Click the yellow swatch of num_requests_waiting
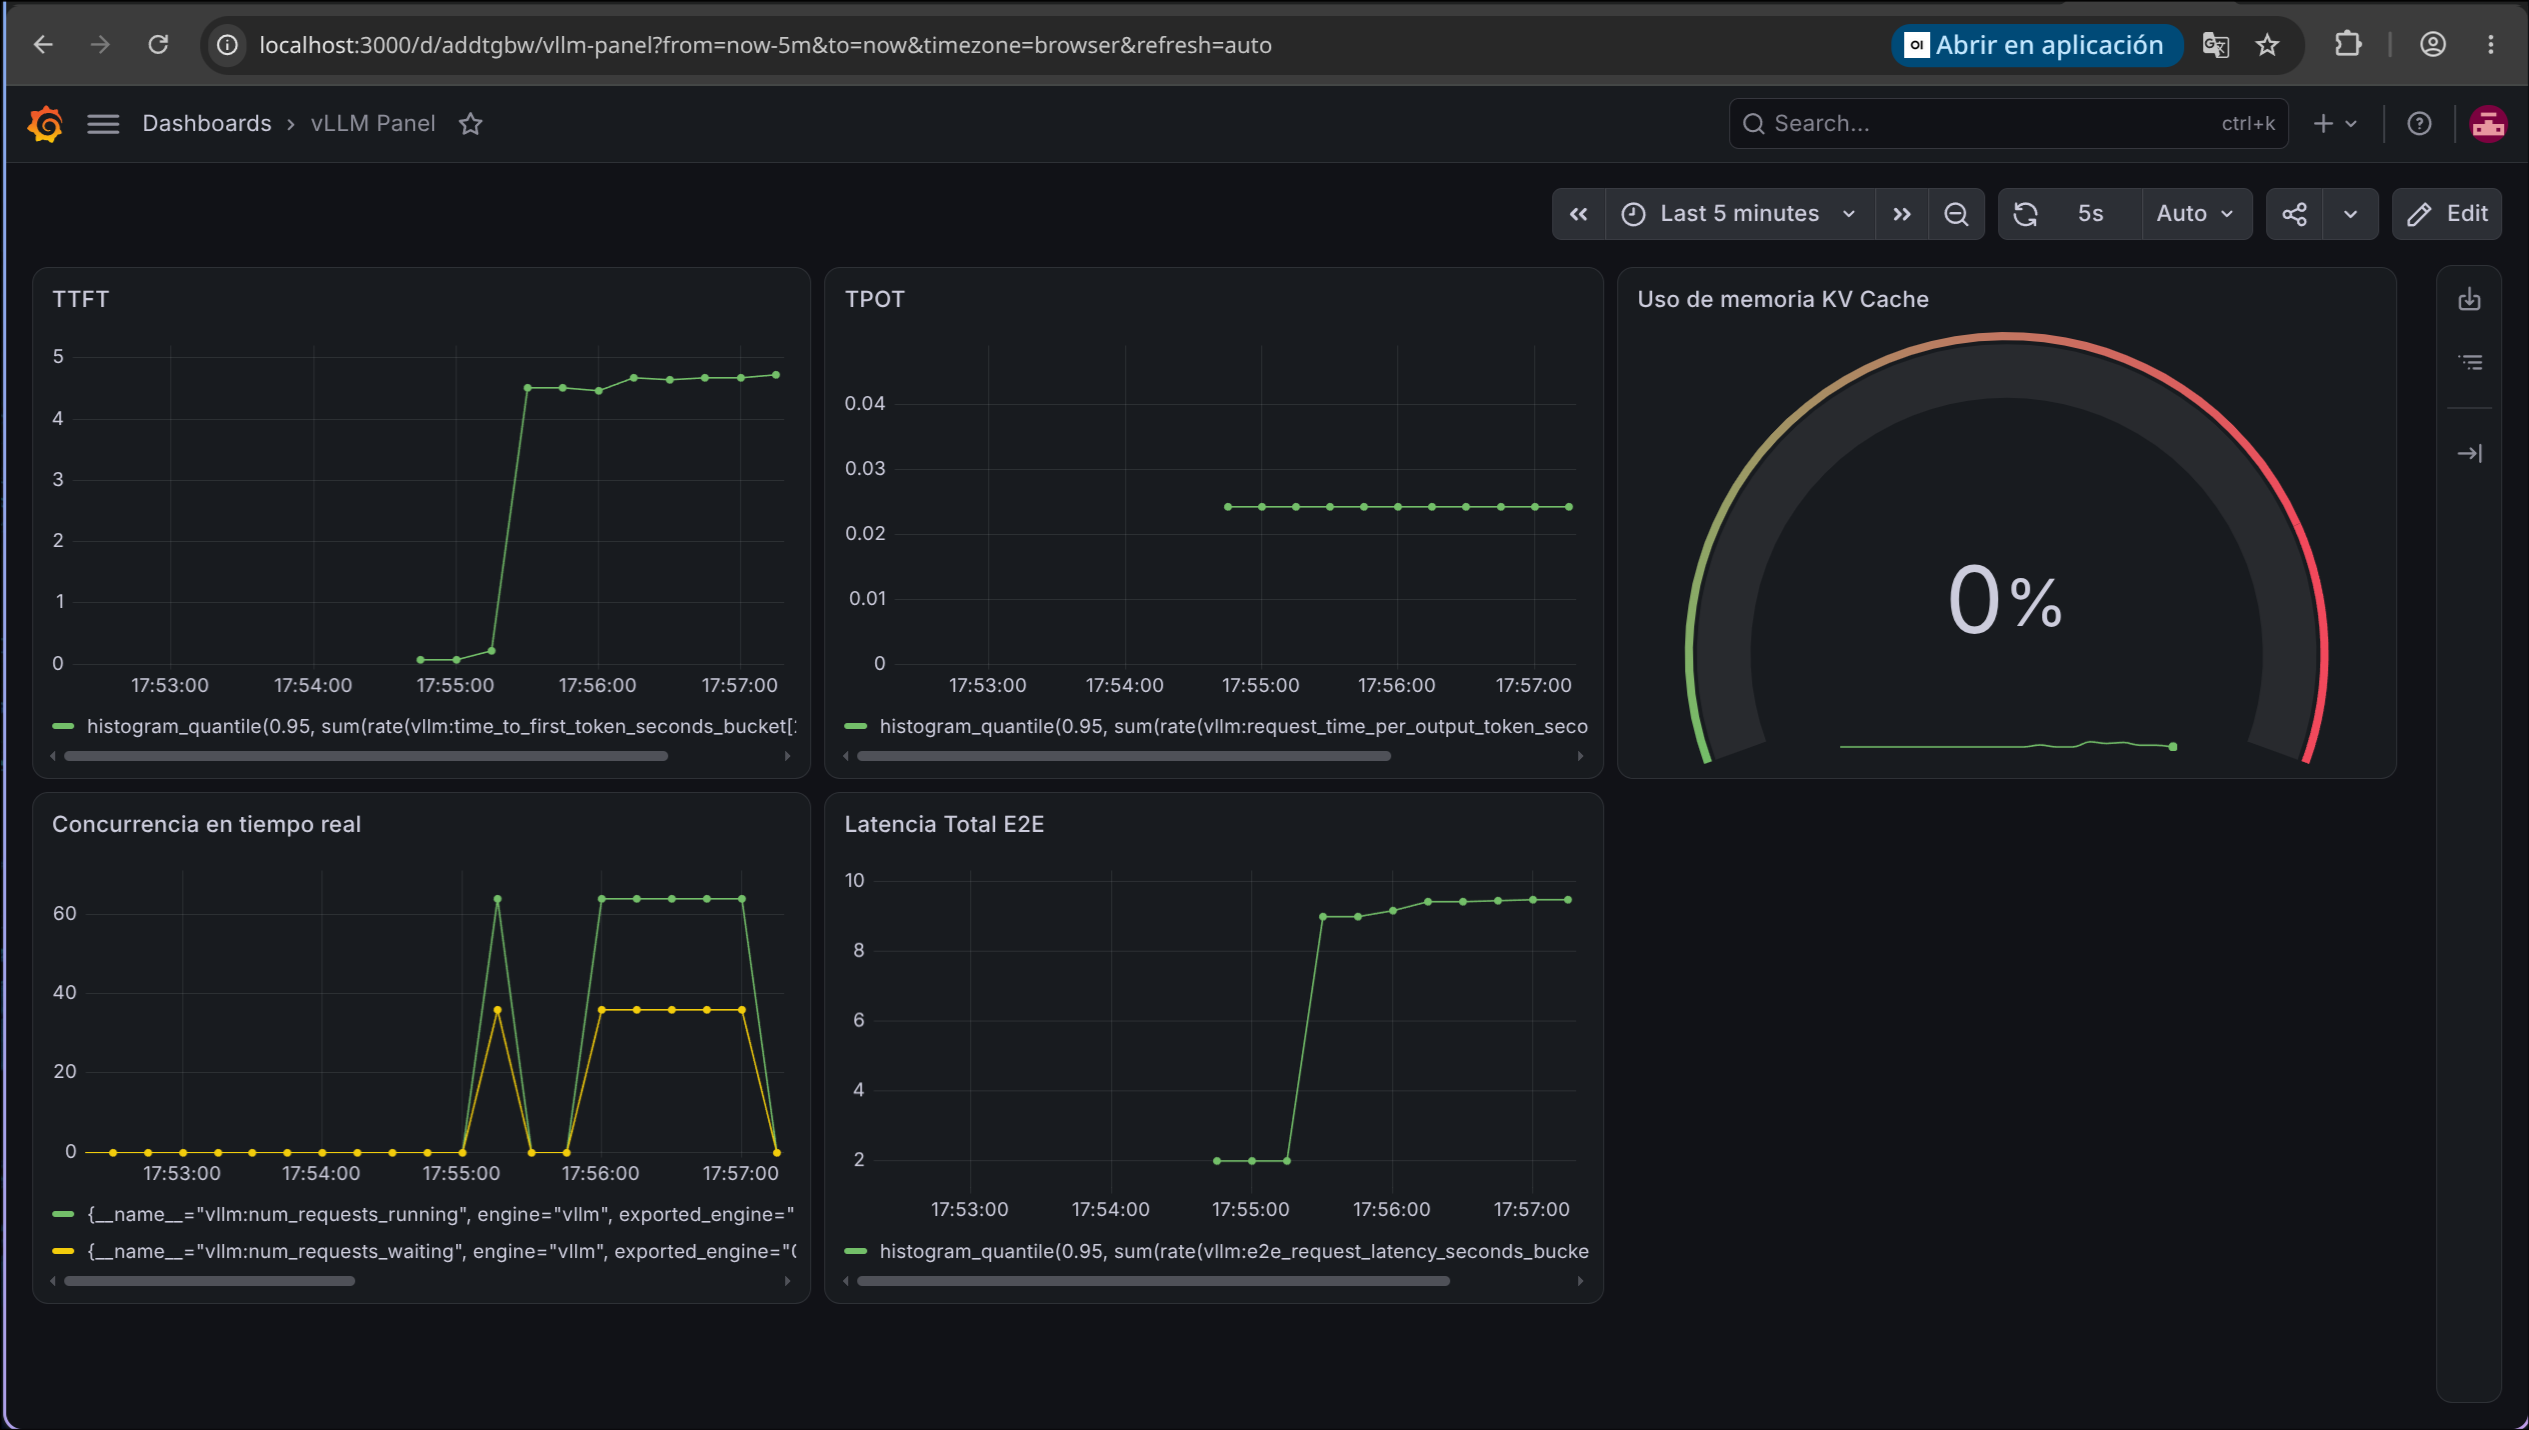Image resolution: width=2529 pixels, height=1430 pixels. click(x=63, y=1251)
